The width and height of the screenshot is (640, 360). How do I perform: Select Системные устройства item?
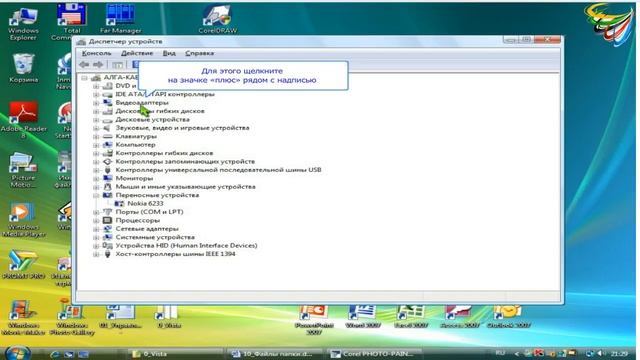pos(155,237)
